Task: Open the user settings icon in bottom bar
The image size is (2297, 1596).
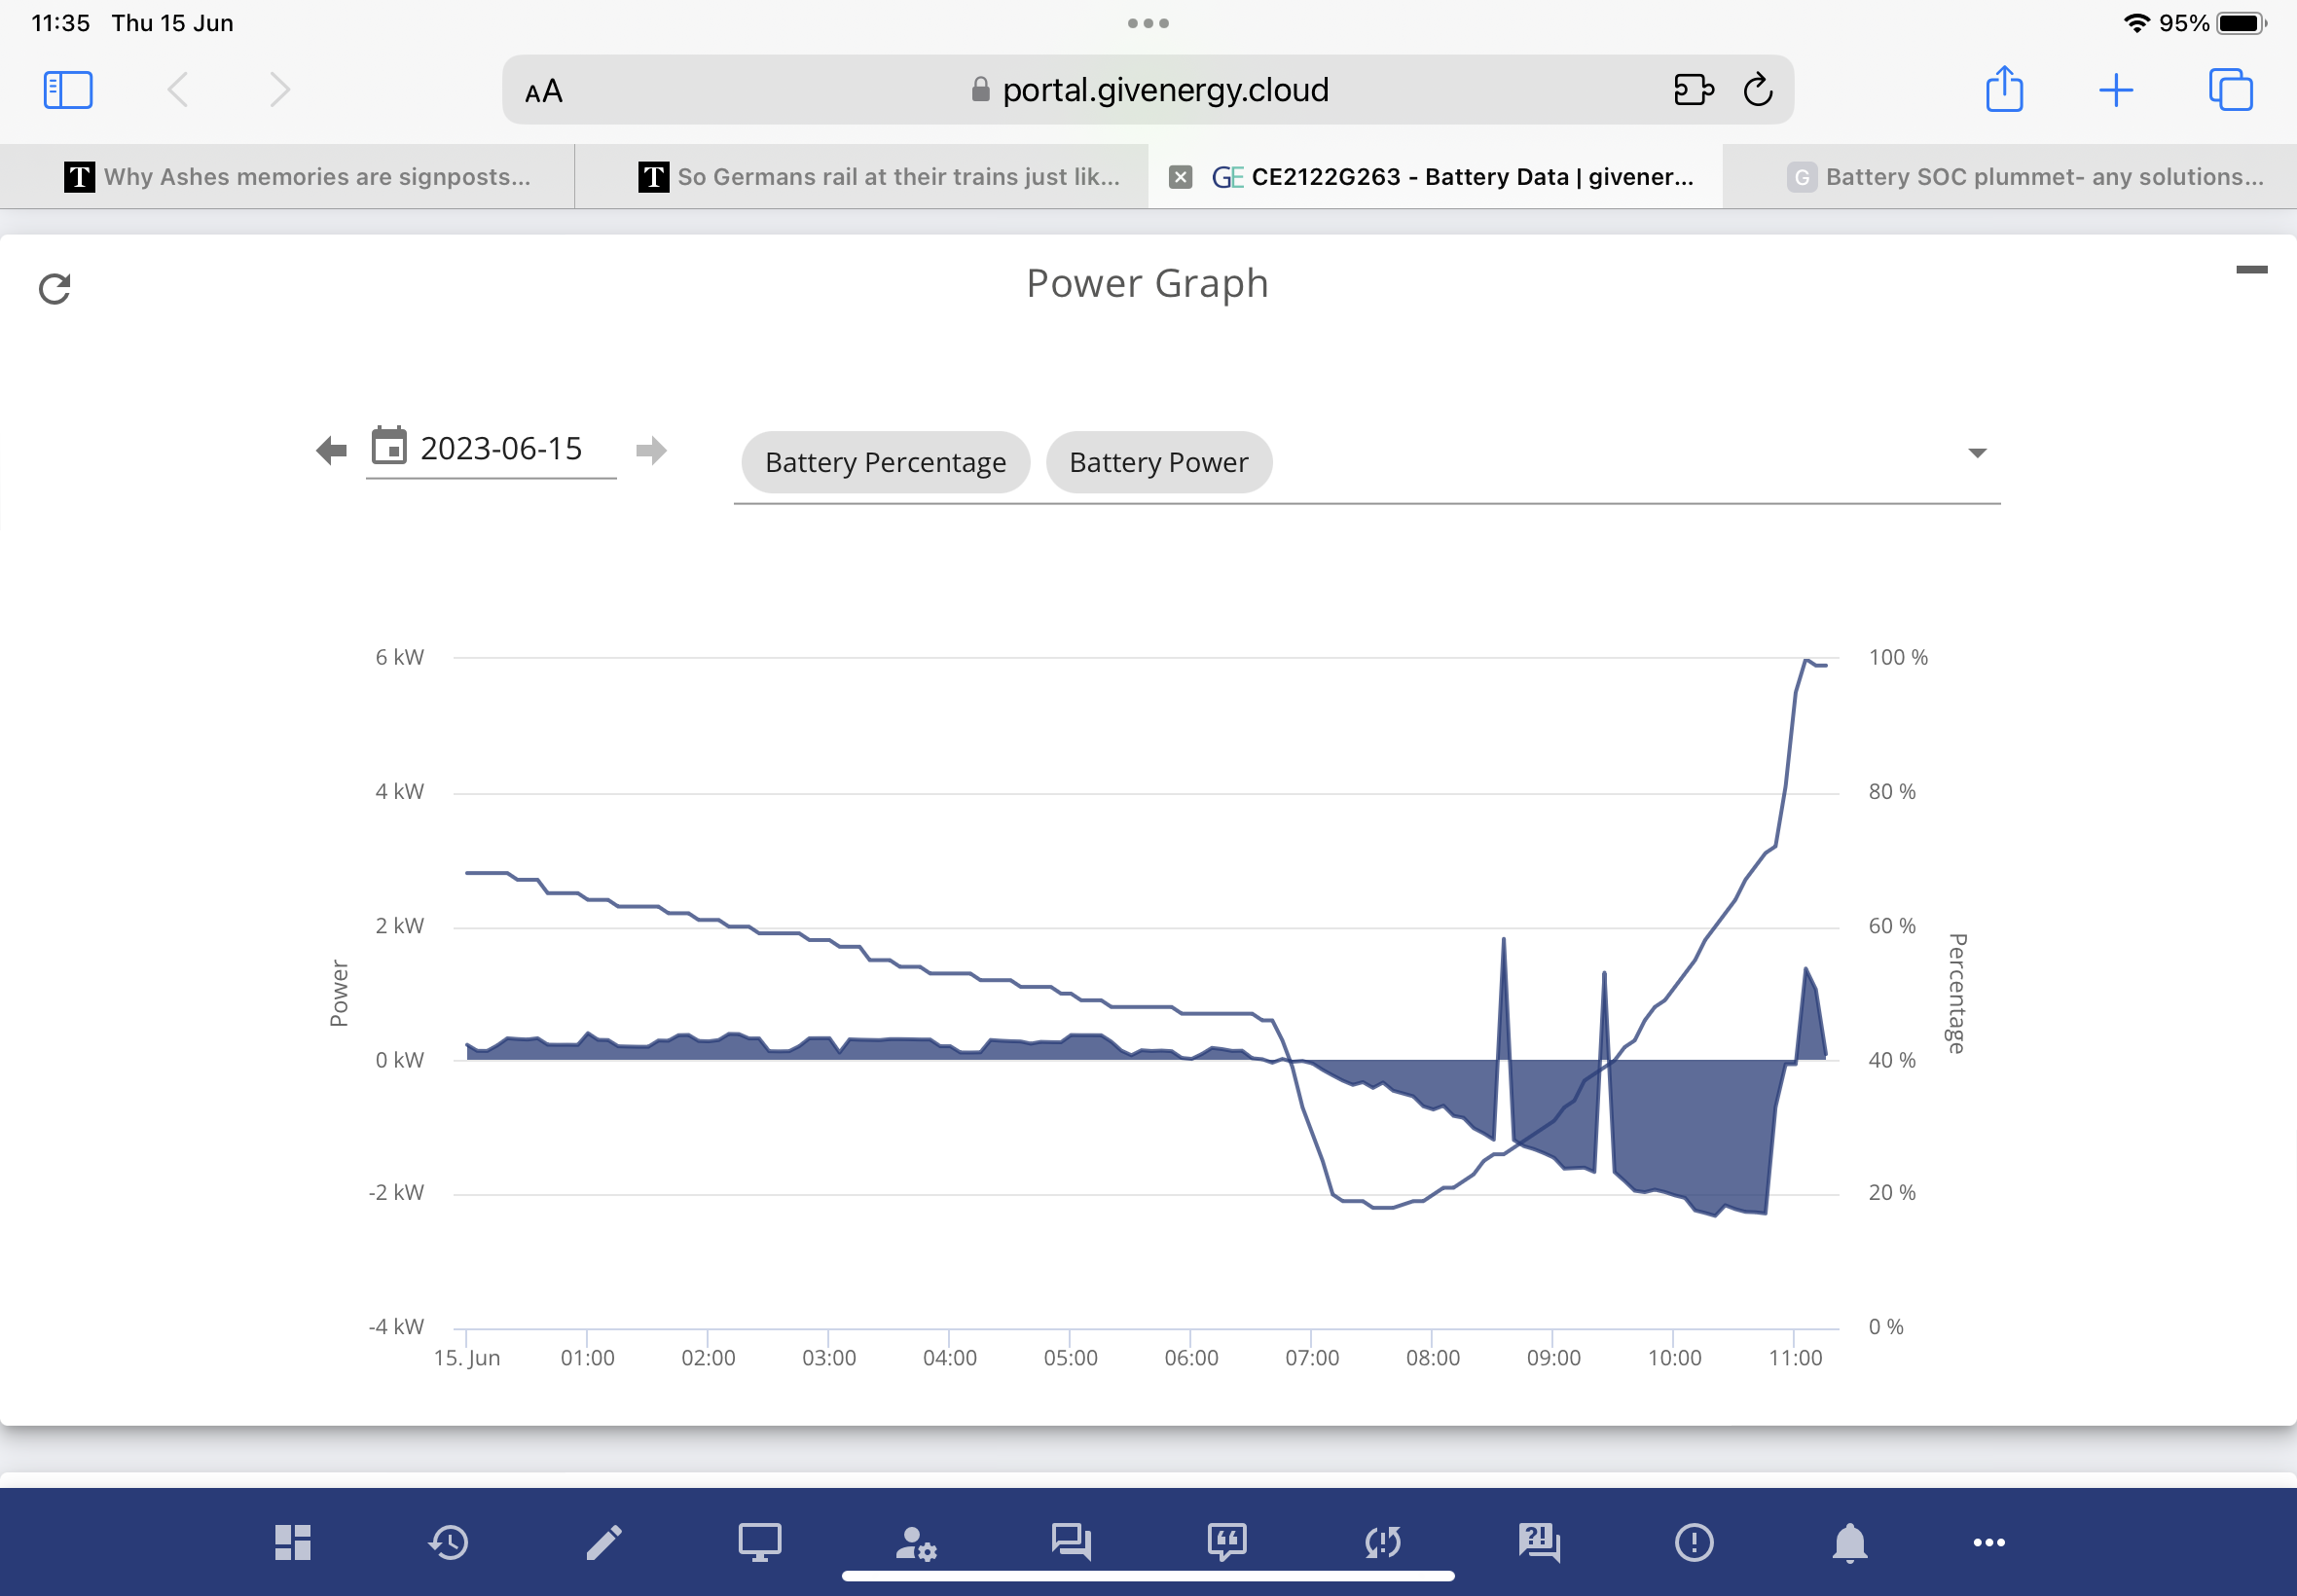Action: pos(916,1542)
